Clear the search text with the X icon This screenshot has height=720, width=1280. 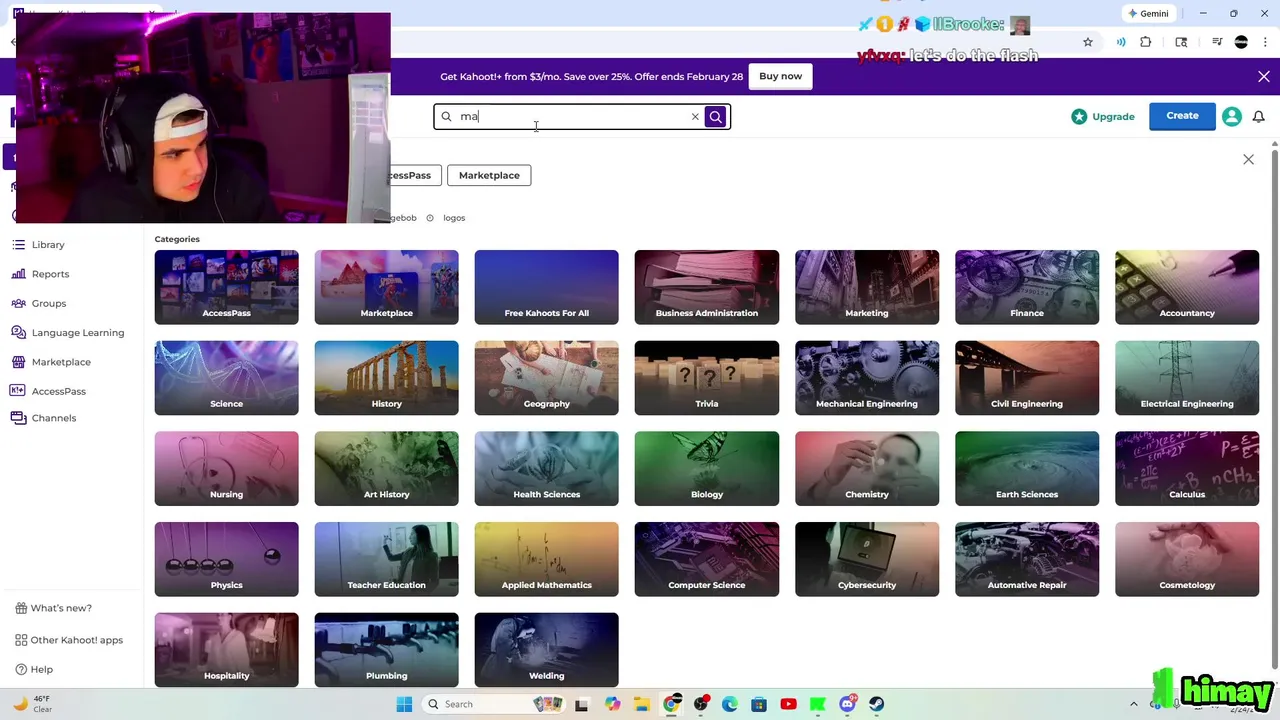(x=695, y=117)
